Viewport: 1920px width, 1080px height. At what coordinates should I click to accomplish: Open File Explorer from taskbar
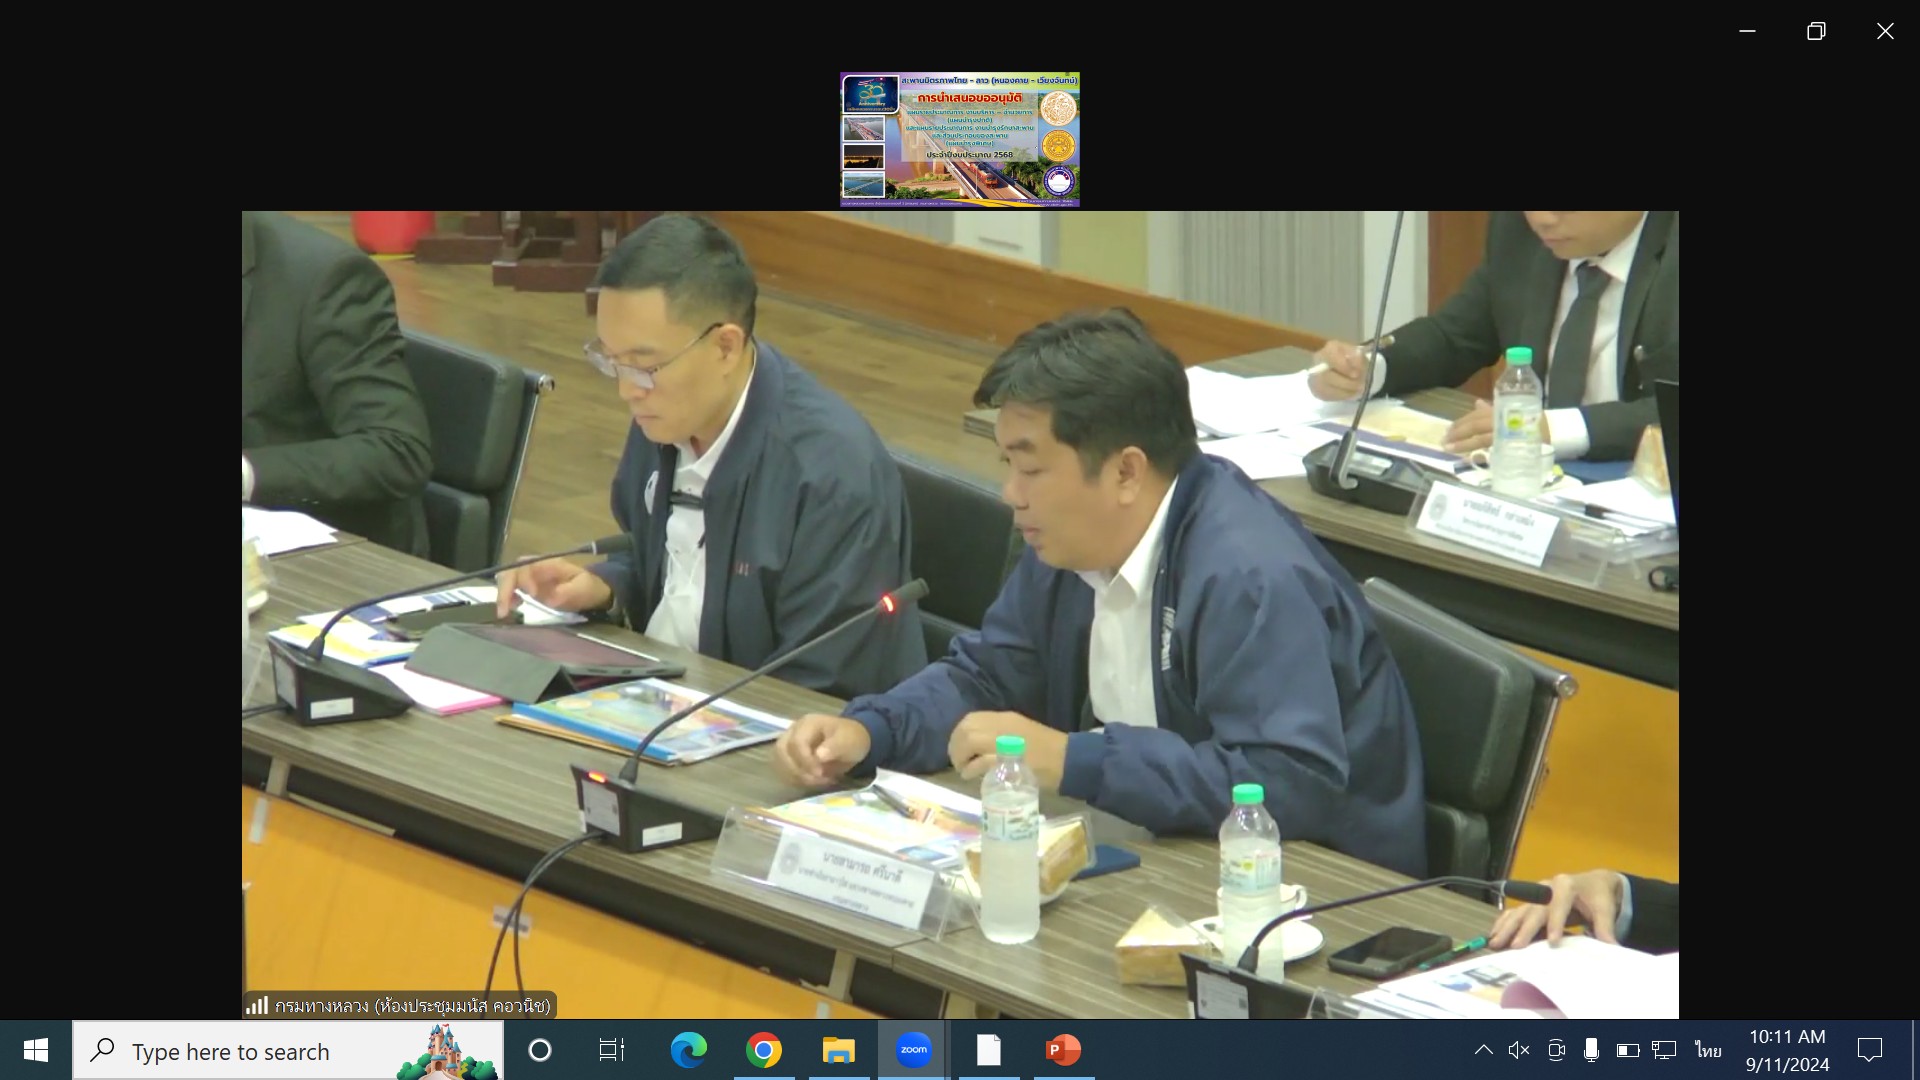pyautogui.click(x=838, y=1050)
